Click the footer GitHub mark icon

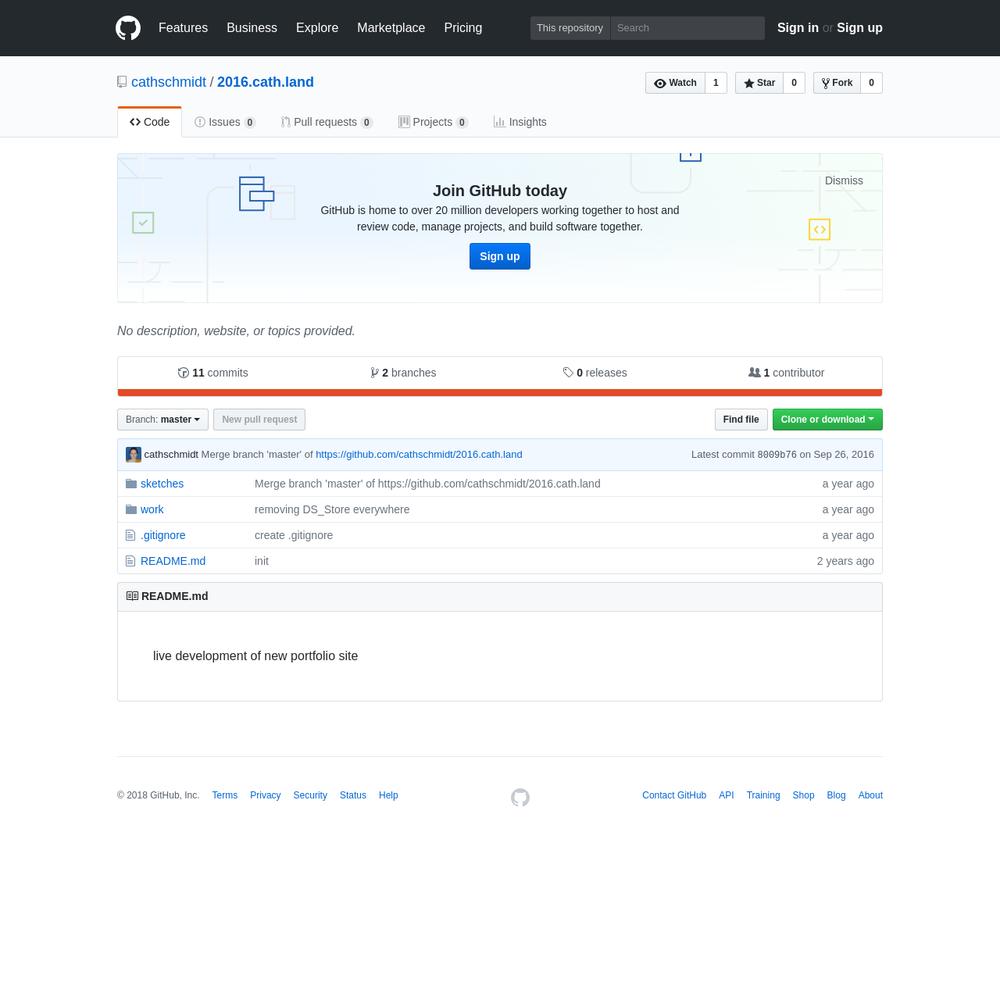[520, 797]
